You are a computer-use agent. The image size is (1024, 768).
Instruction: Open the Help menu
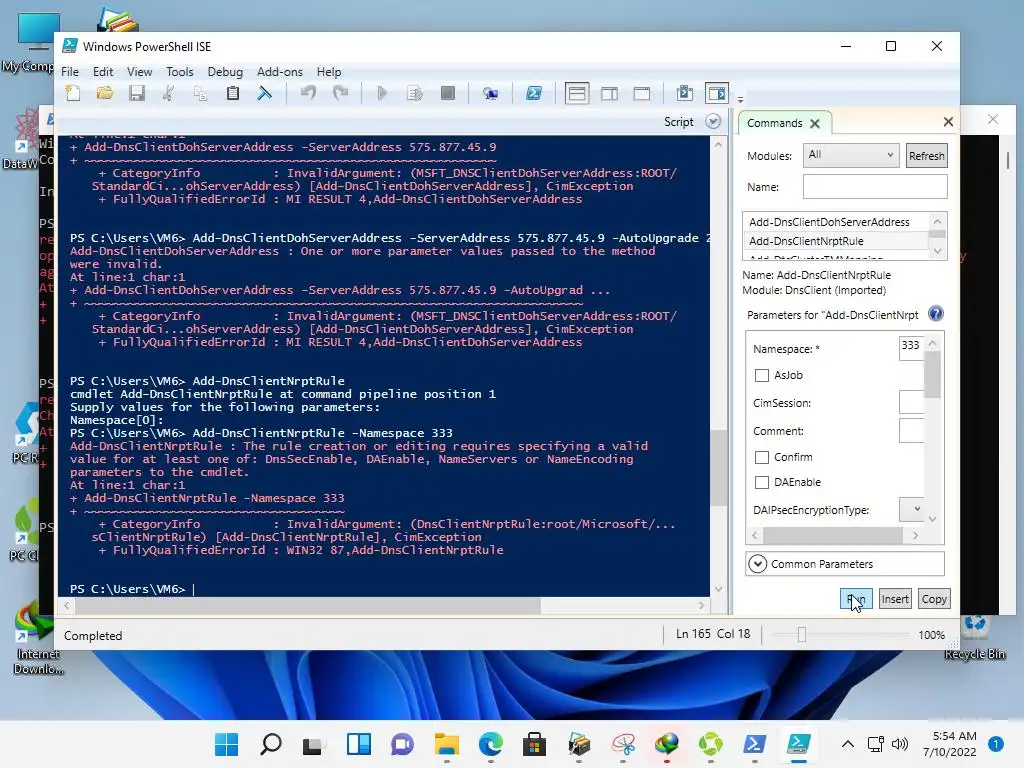point(328,72)
